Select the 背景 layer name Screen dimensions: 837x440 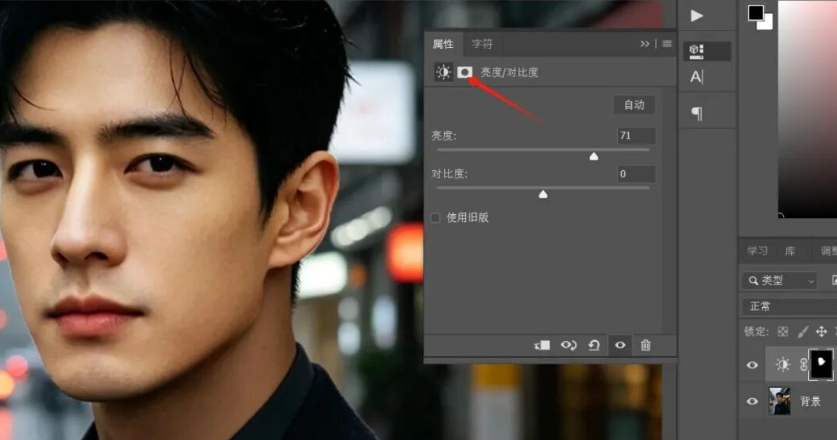[810, 401]
